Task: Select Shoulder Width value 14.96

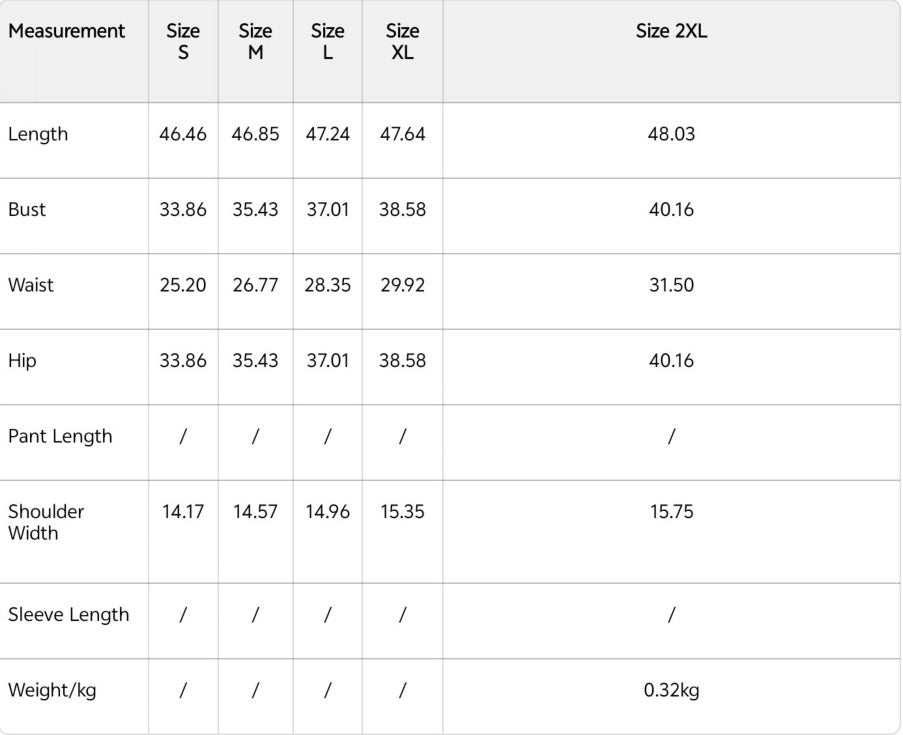Action: tap(327, 512)
